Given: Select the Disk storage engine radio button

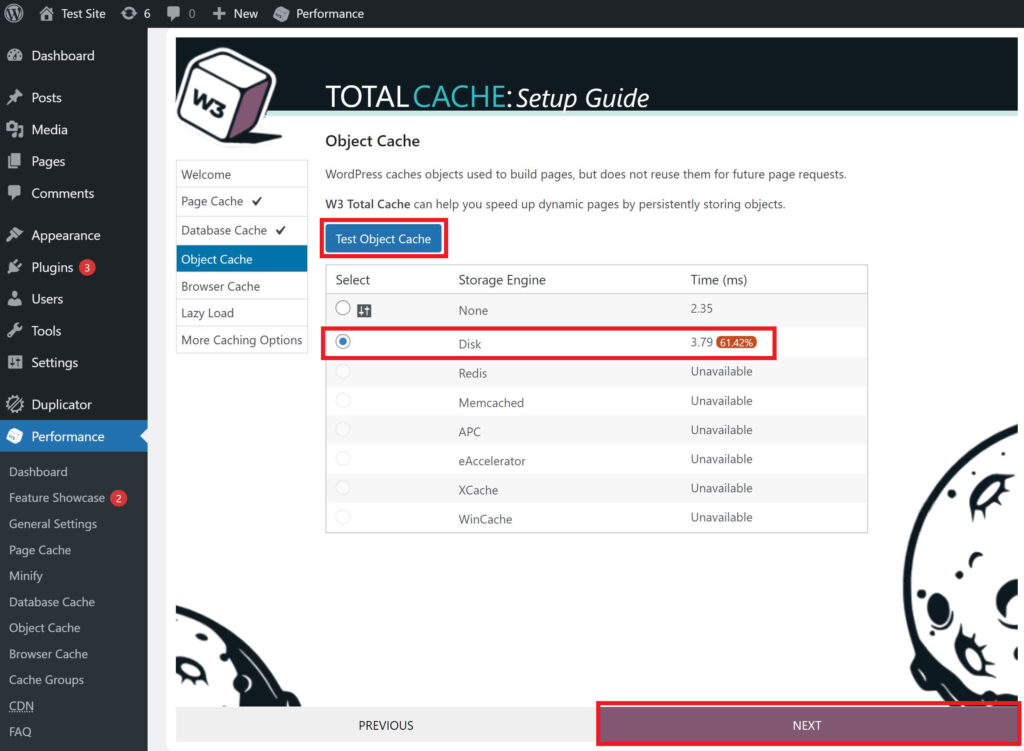Looking at the screenshot, I should point(343,342).
